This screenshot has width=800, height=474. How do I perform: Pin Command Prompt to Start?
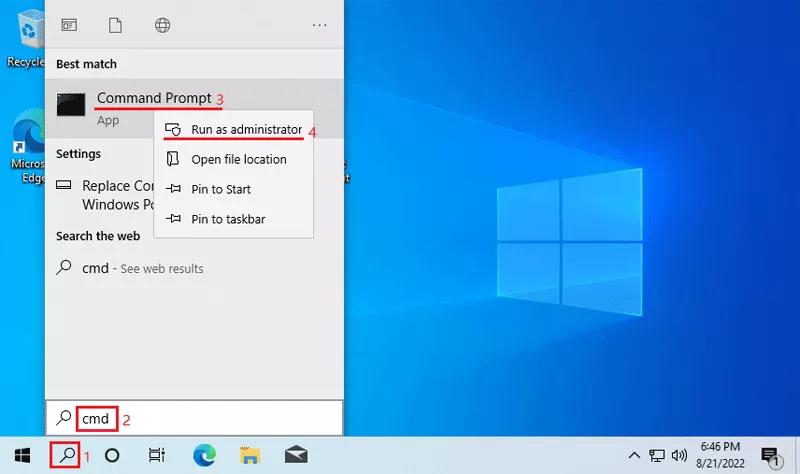tap(220, 189)
